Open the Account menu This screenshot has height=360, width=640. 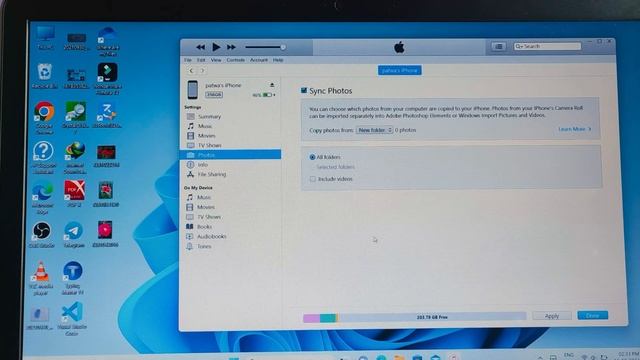point(259,60)
